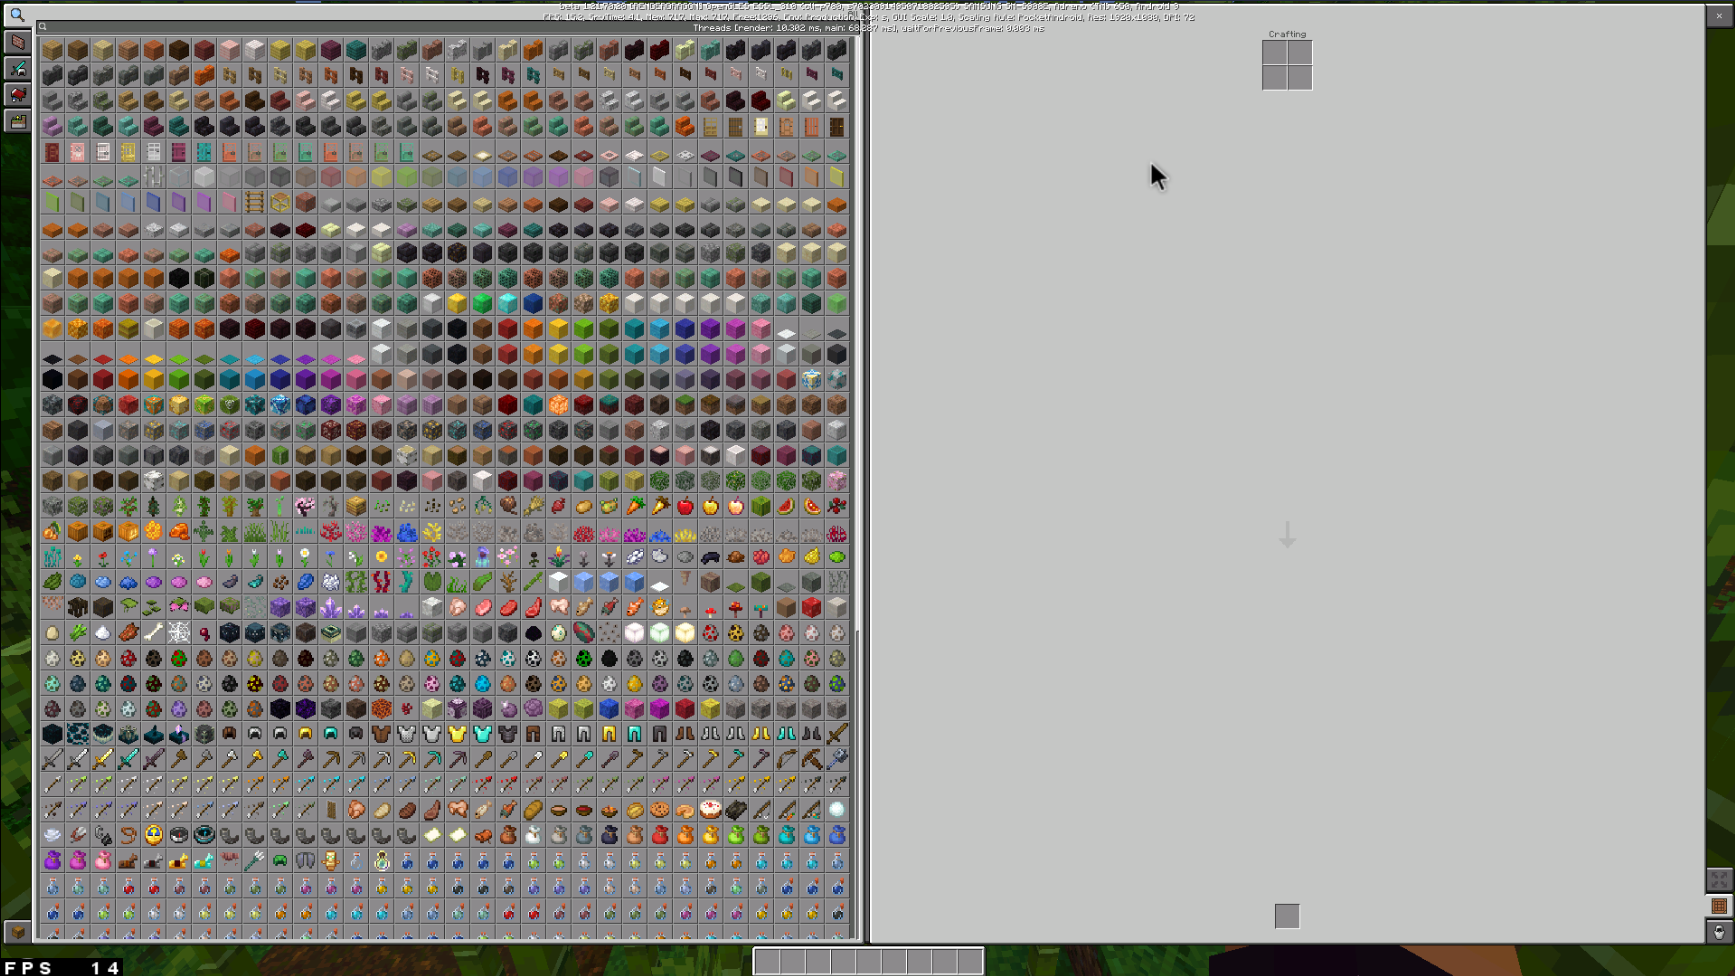Pick the oak planks block
The image size is (1735, 976).
coord(52,50)
